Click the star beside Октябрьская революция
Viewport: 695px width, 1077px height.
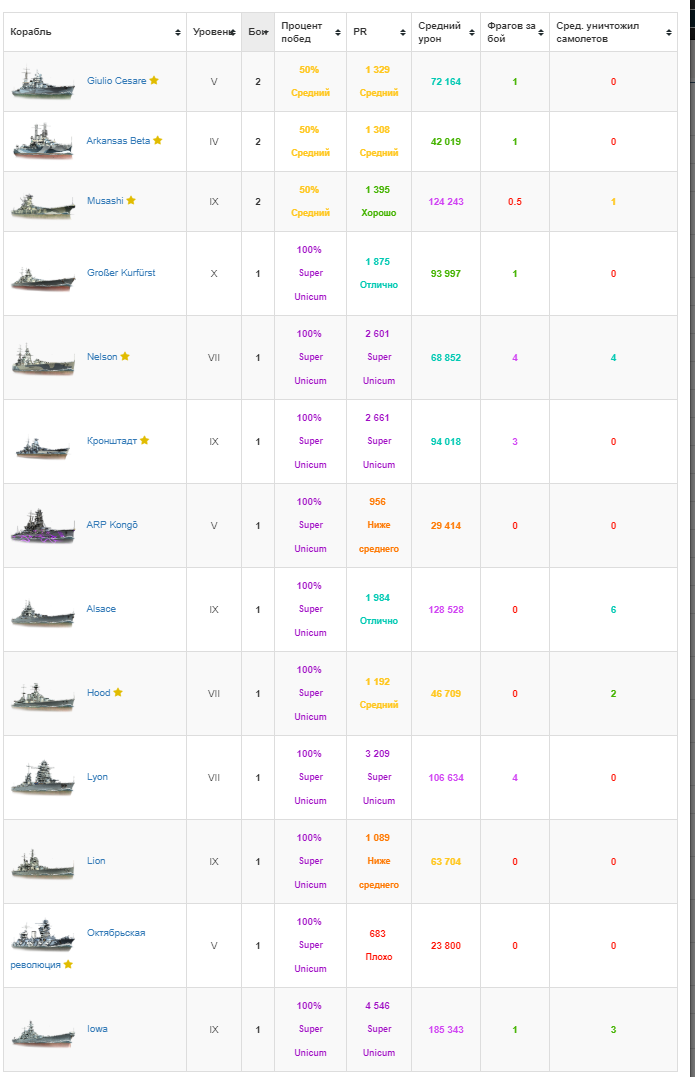pyautogui.click(x=68, y=964)
